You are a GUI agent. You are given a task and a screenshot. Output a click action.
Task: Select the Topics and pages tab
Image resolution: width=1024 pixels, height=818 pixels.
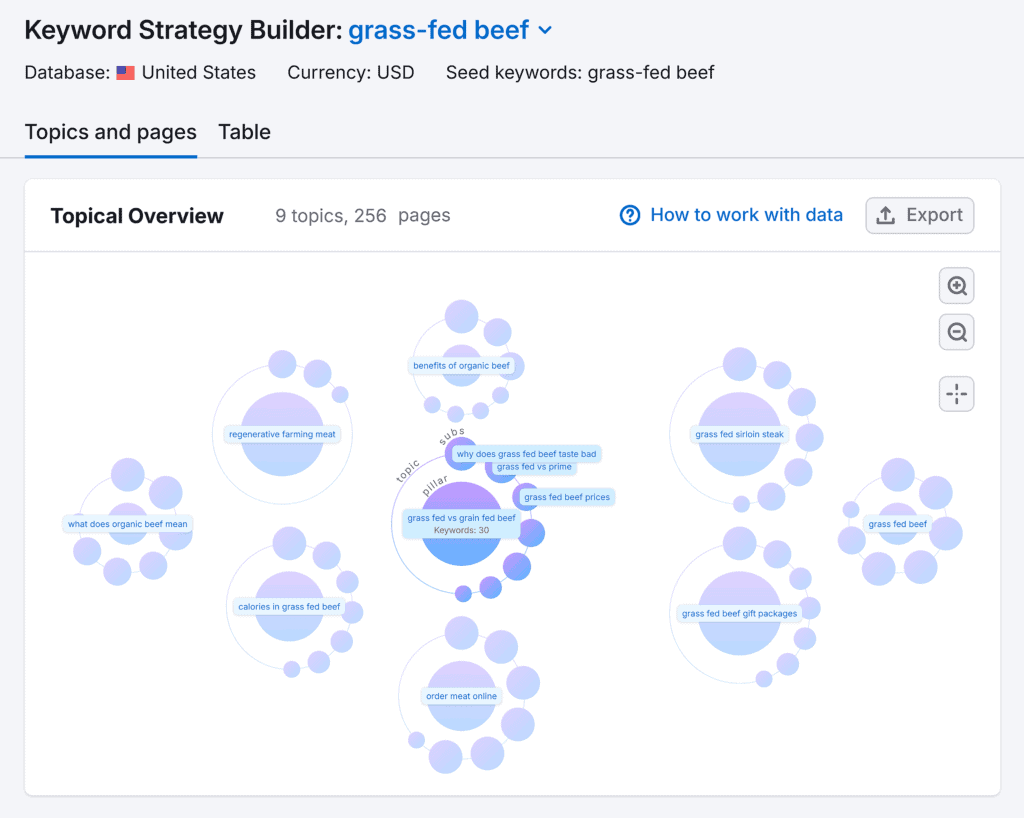pos(110,132)
